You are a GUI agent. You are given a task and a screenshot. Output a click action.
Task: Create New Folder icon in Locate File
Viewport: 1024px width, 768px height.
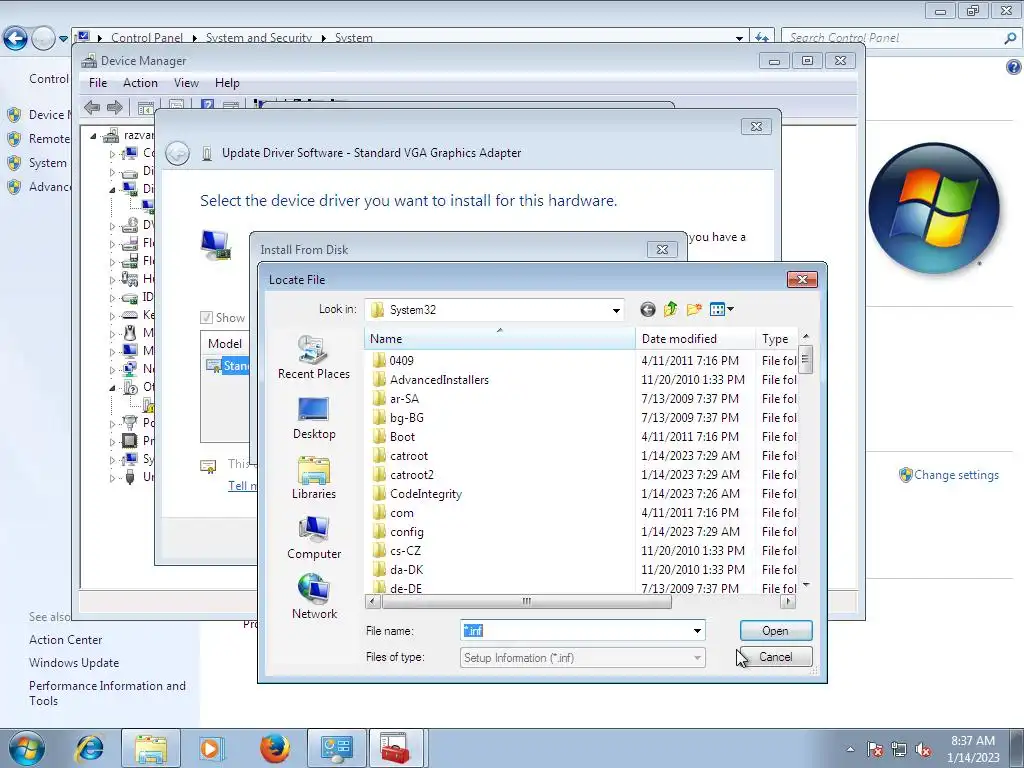694,310
